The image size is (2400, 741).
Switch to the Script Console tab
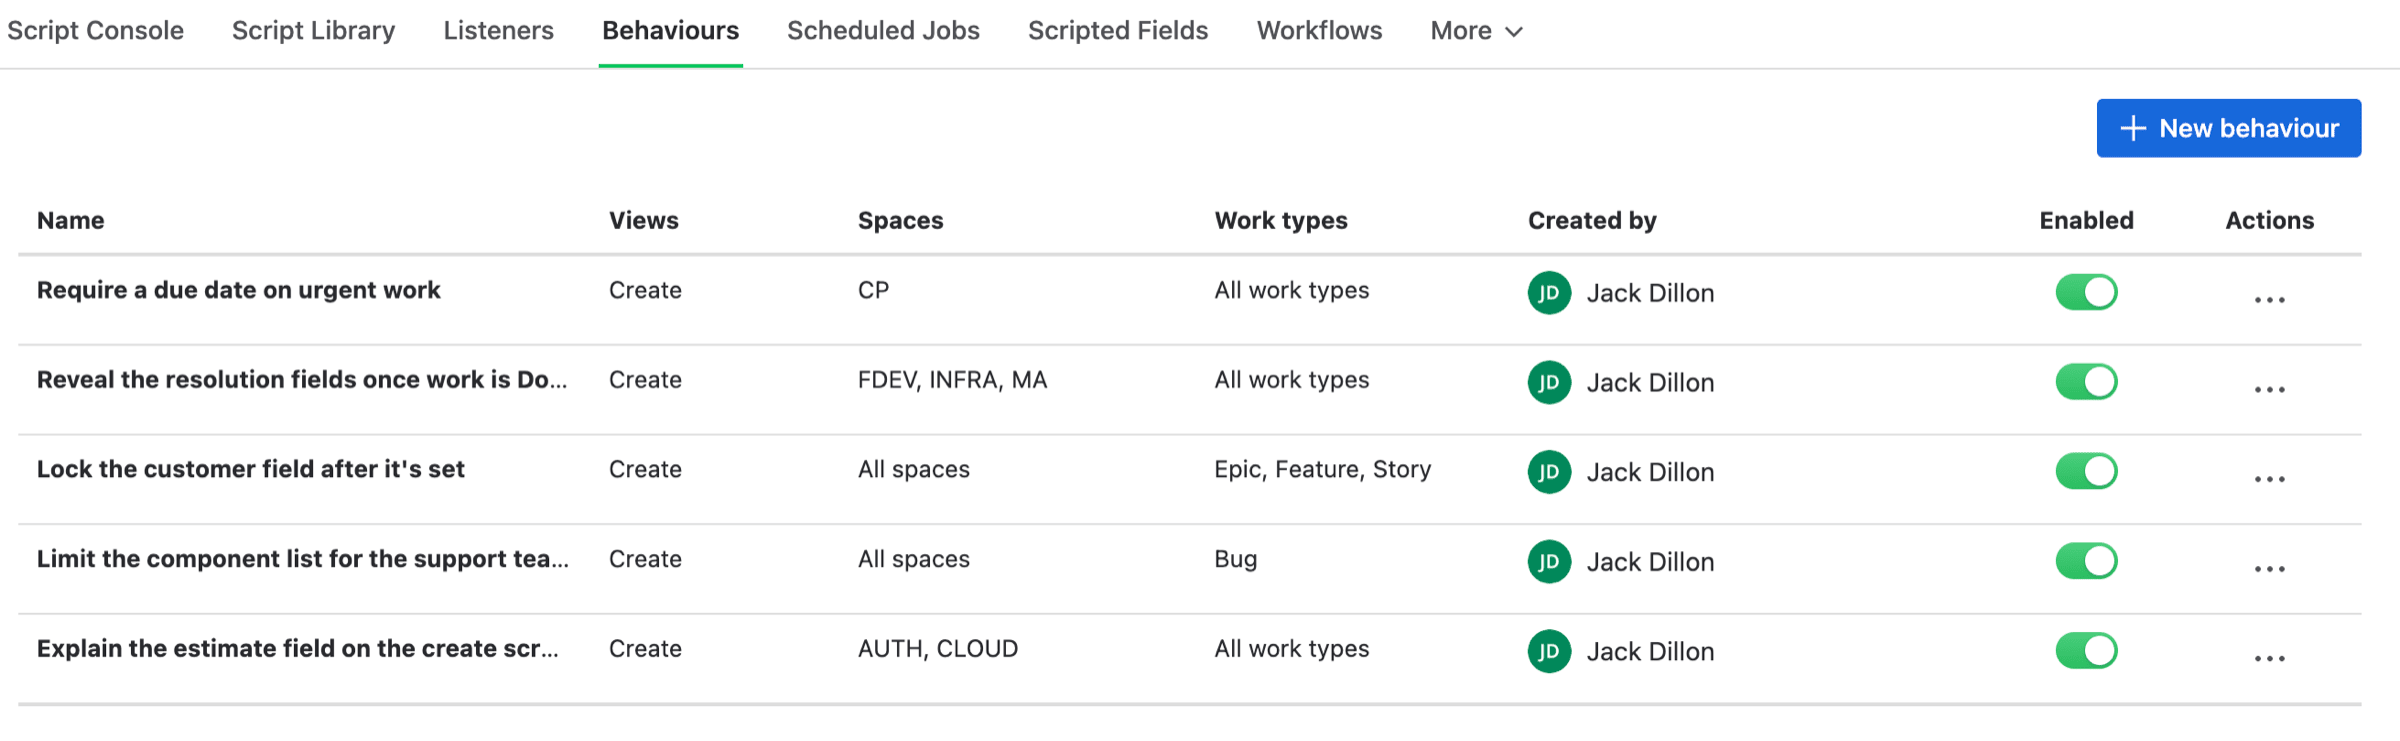point(95,31)
